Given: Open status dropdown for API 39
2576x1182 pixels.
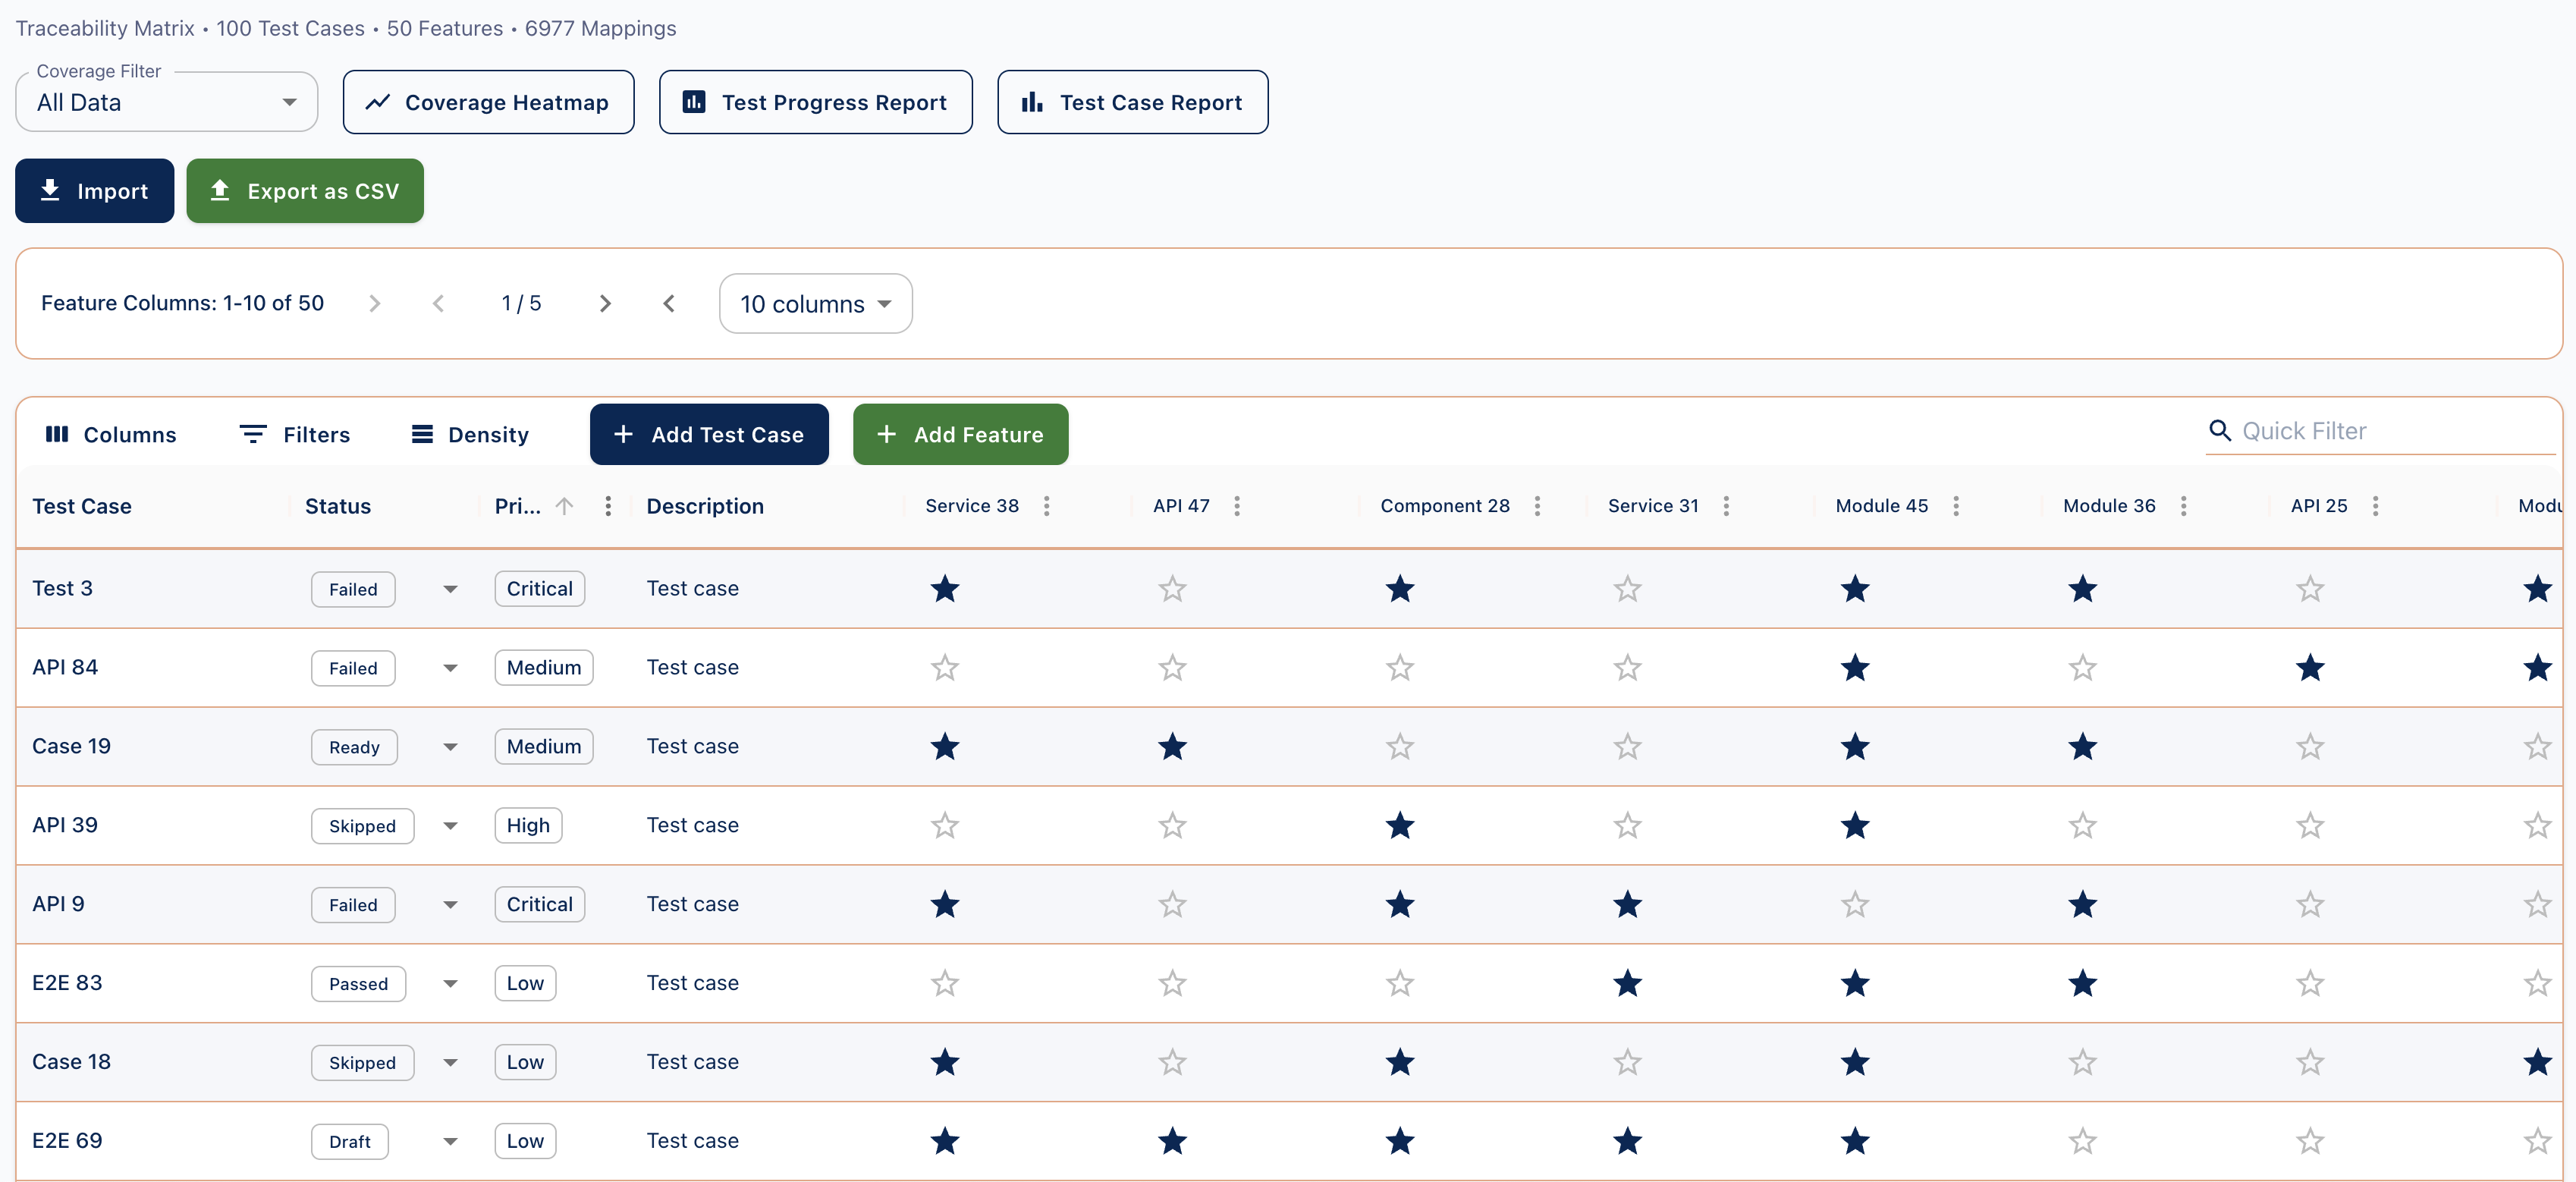Looking at the screenshot, I should pos(450,826).
